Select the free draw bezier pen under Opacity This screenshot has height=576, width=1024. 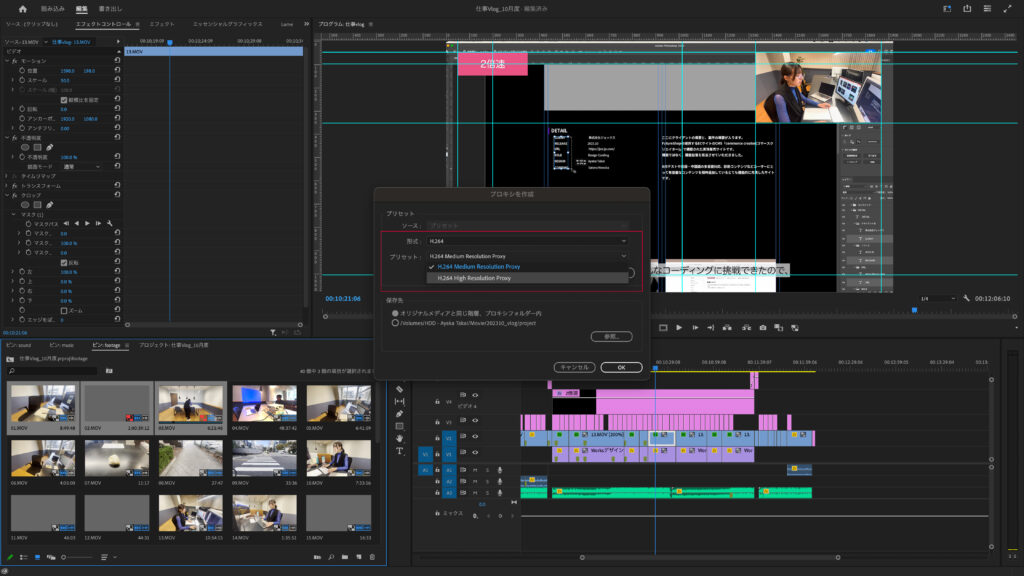click(x=50, y=148)
